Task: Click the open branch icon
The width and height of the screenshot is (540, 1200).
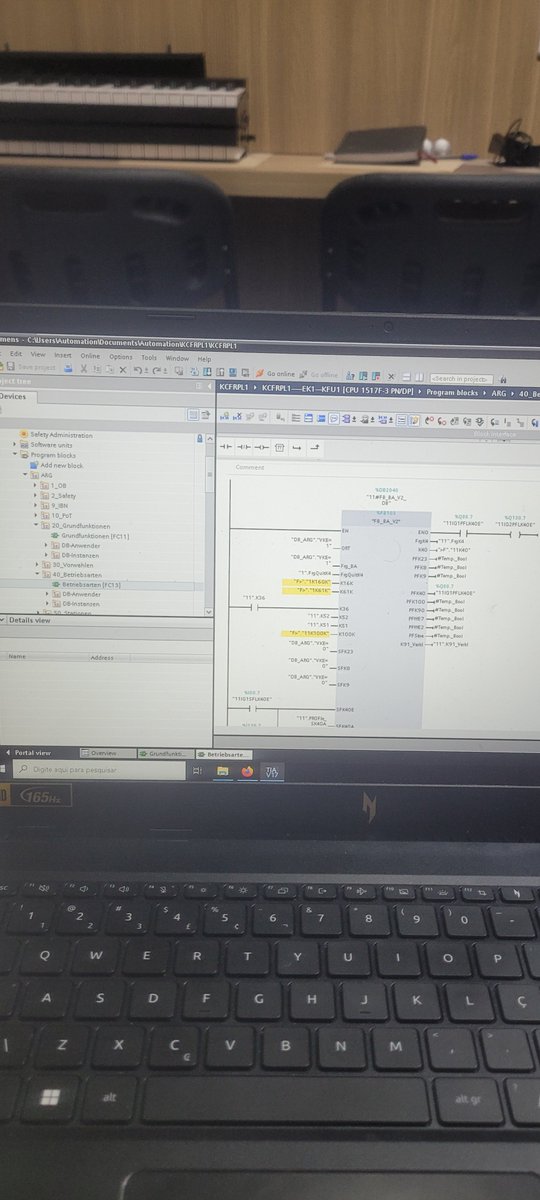Action: [x=297, y=448]
